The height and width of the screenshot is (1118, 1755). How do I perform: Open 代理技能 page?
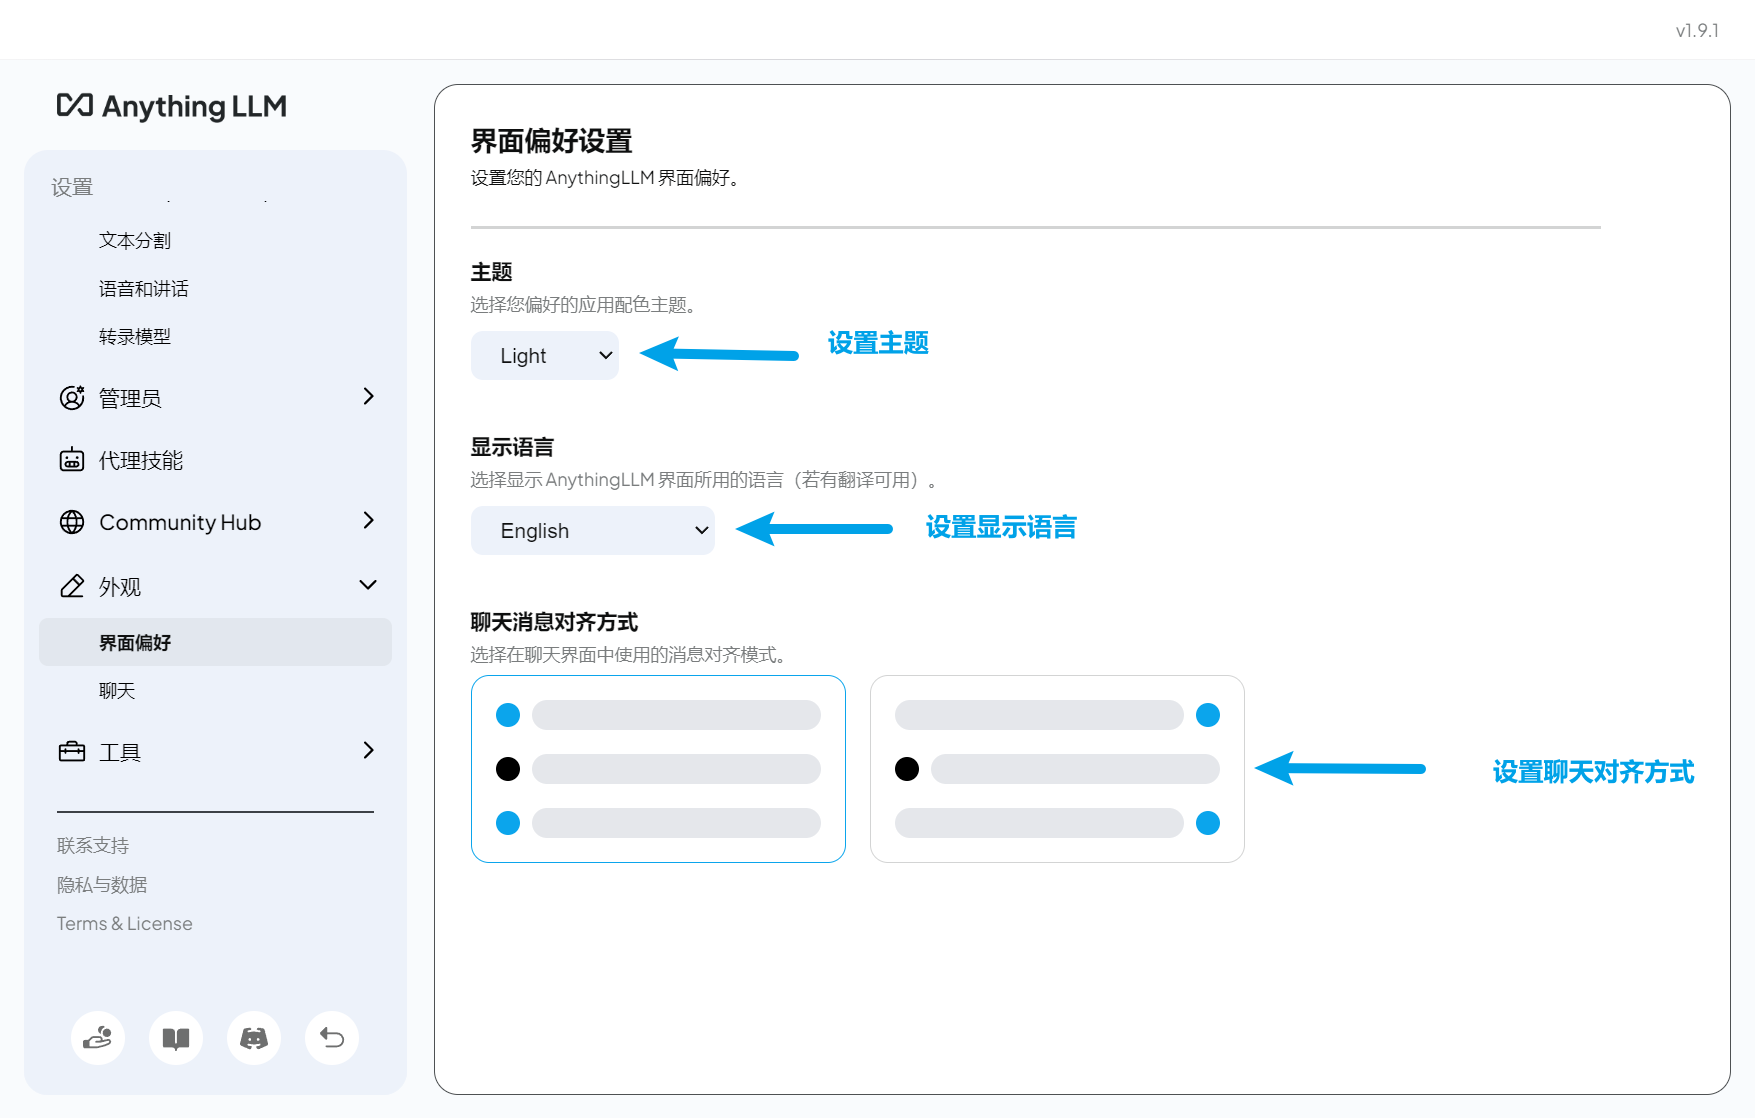[x=141, y=460]
